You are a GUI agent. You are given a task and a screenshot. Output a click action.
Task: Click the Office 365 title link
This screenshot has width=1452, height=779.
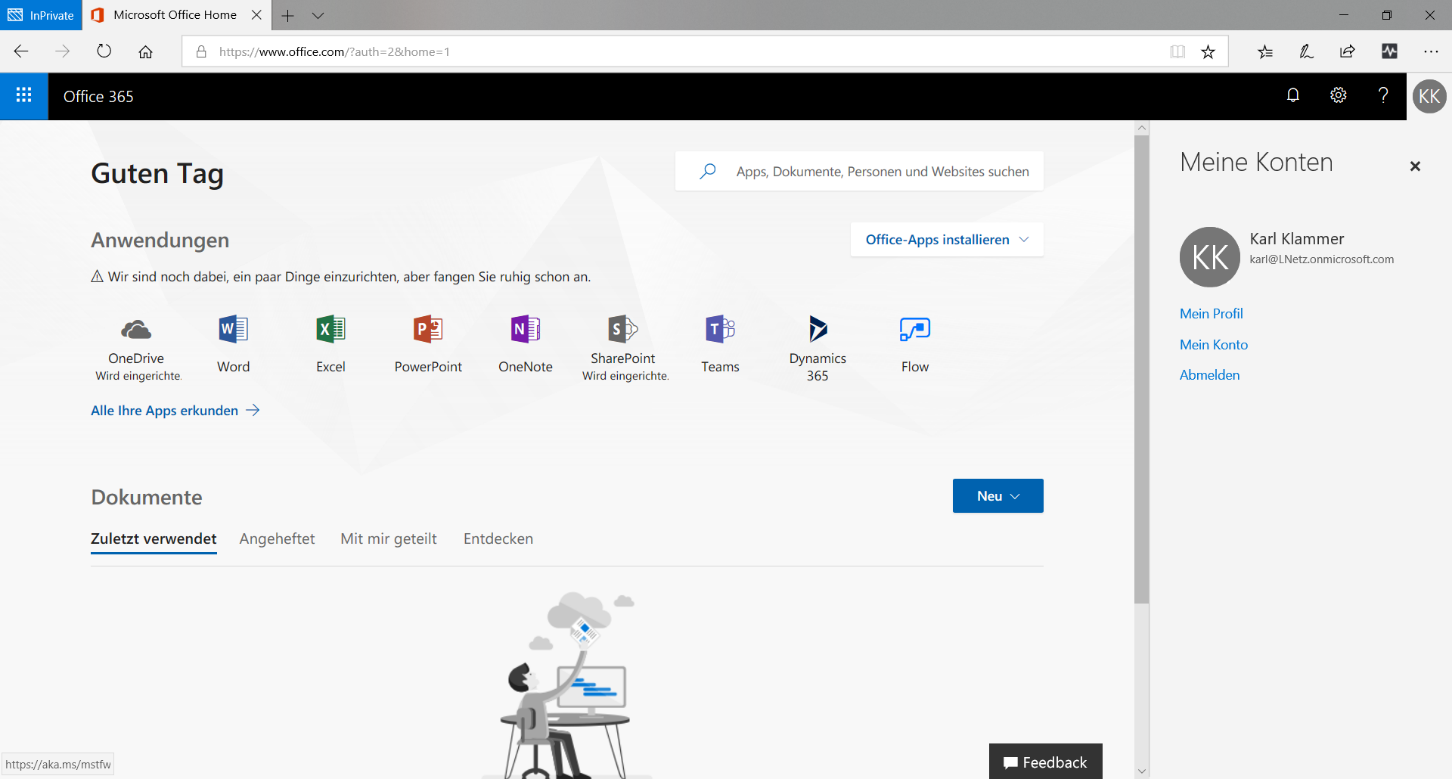tap(98, 96)
